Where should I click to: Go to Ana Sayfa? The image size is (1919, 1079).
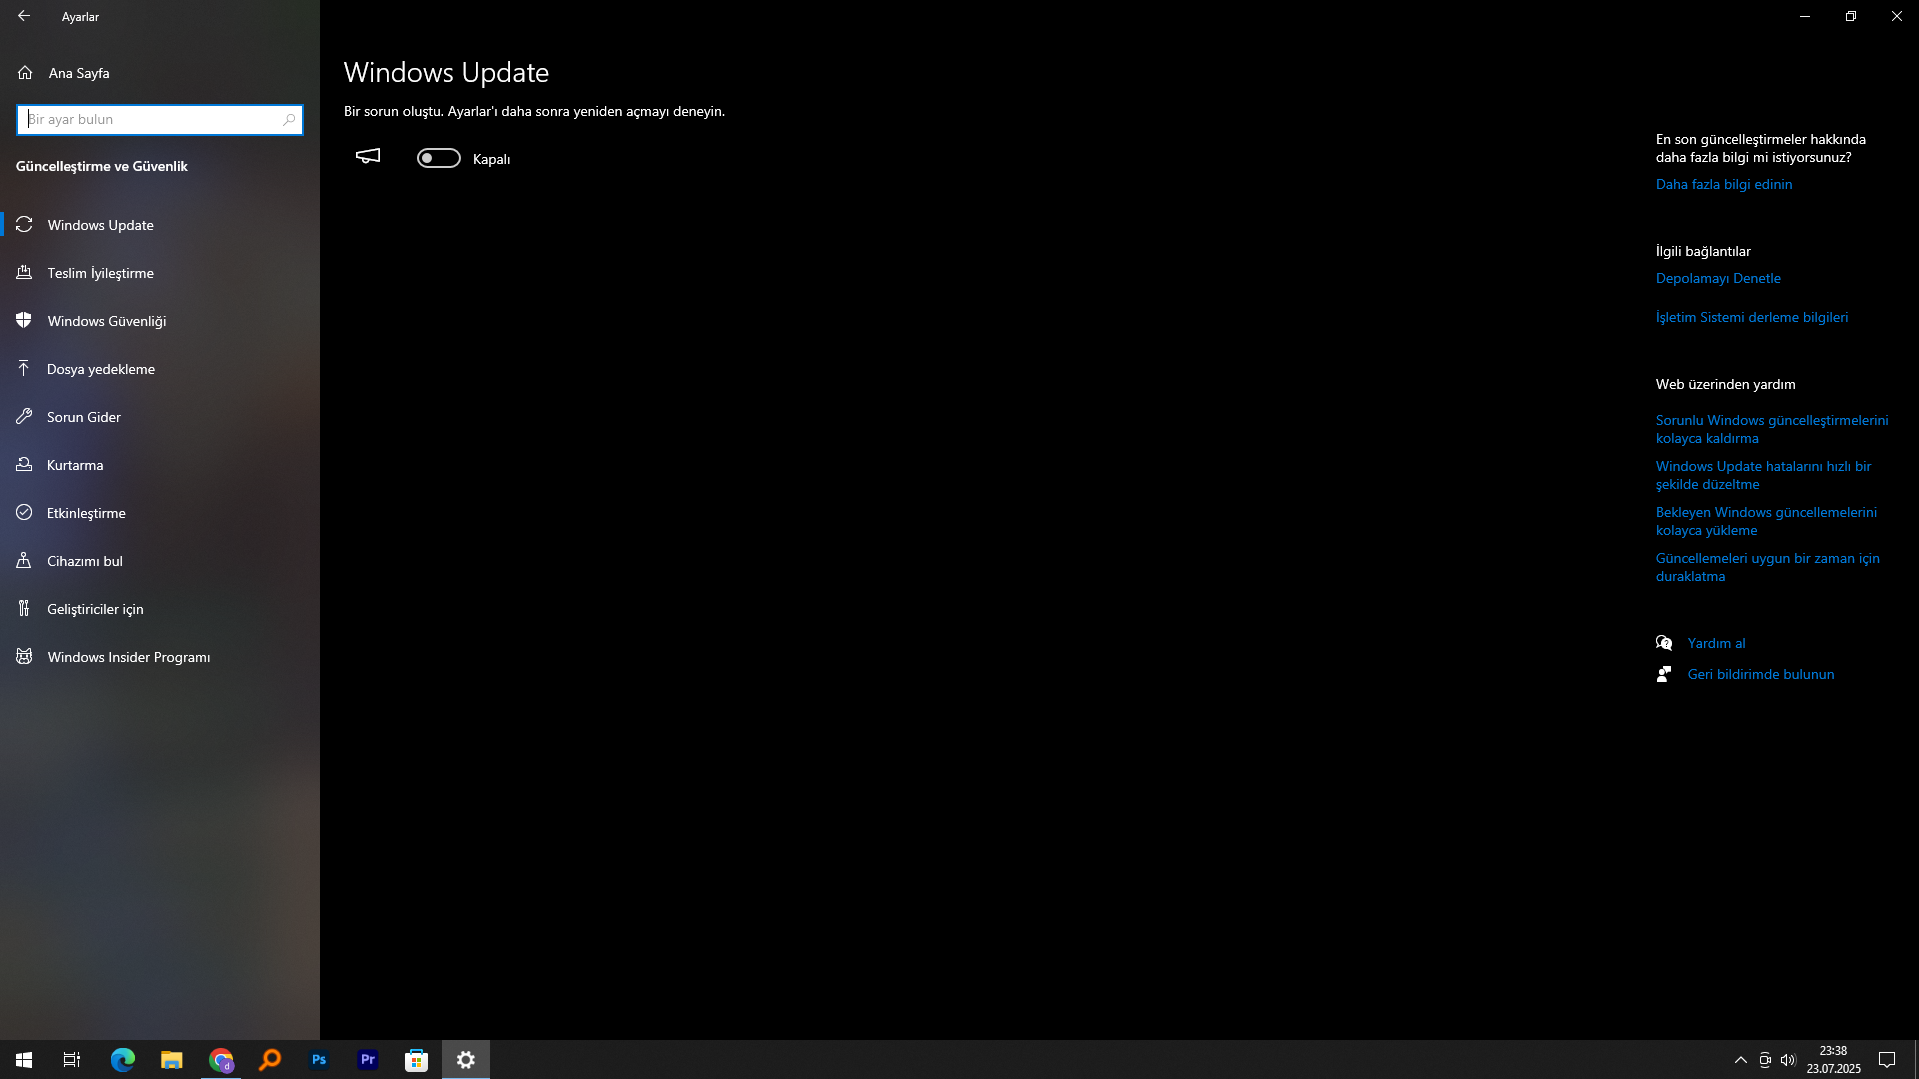160,73
